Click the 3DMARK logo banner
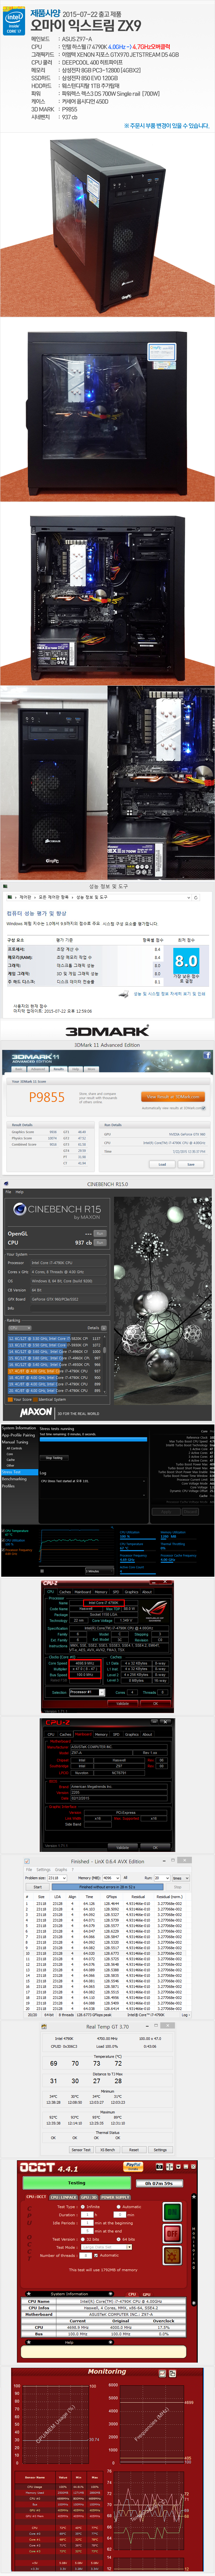Screen dimensions: 215x2576 [107, 1031]
